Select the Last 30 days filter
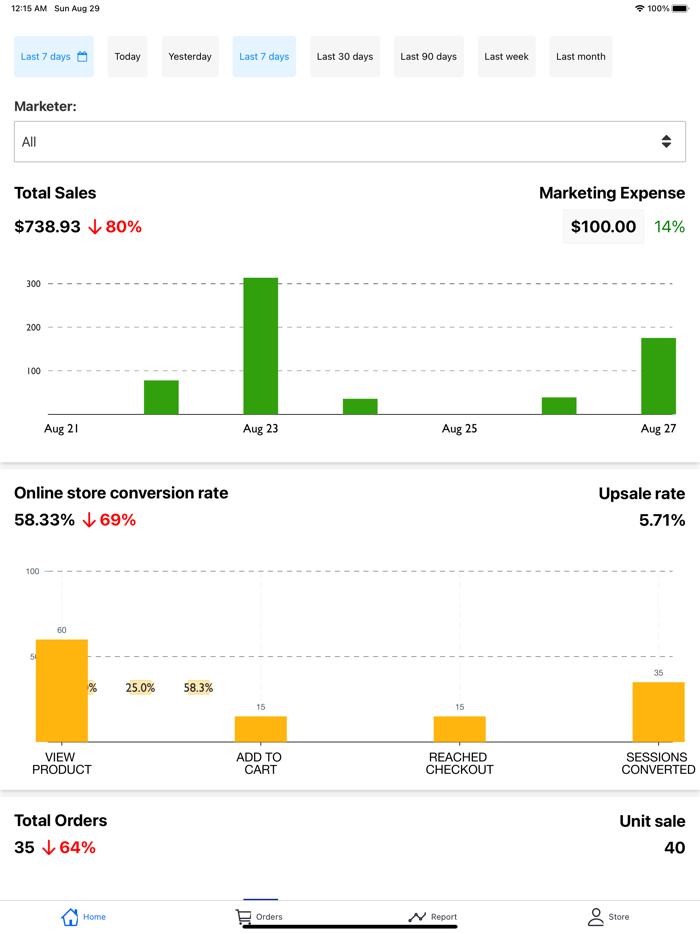 coord(345,57)
